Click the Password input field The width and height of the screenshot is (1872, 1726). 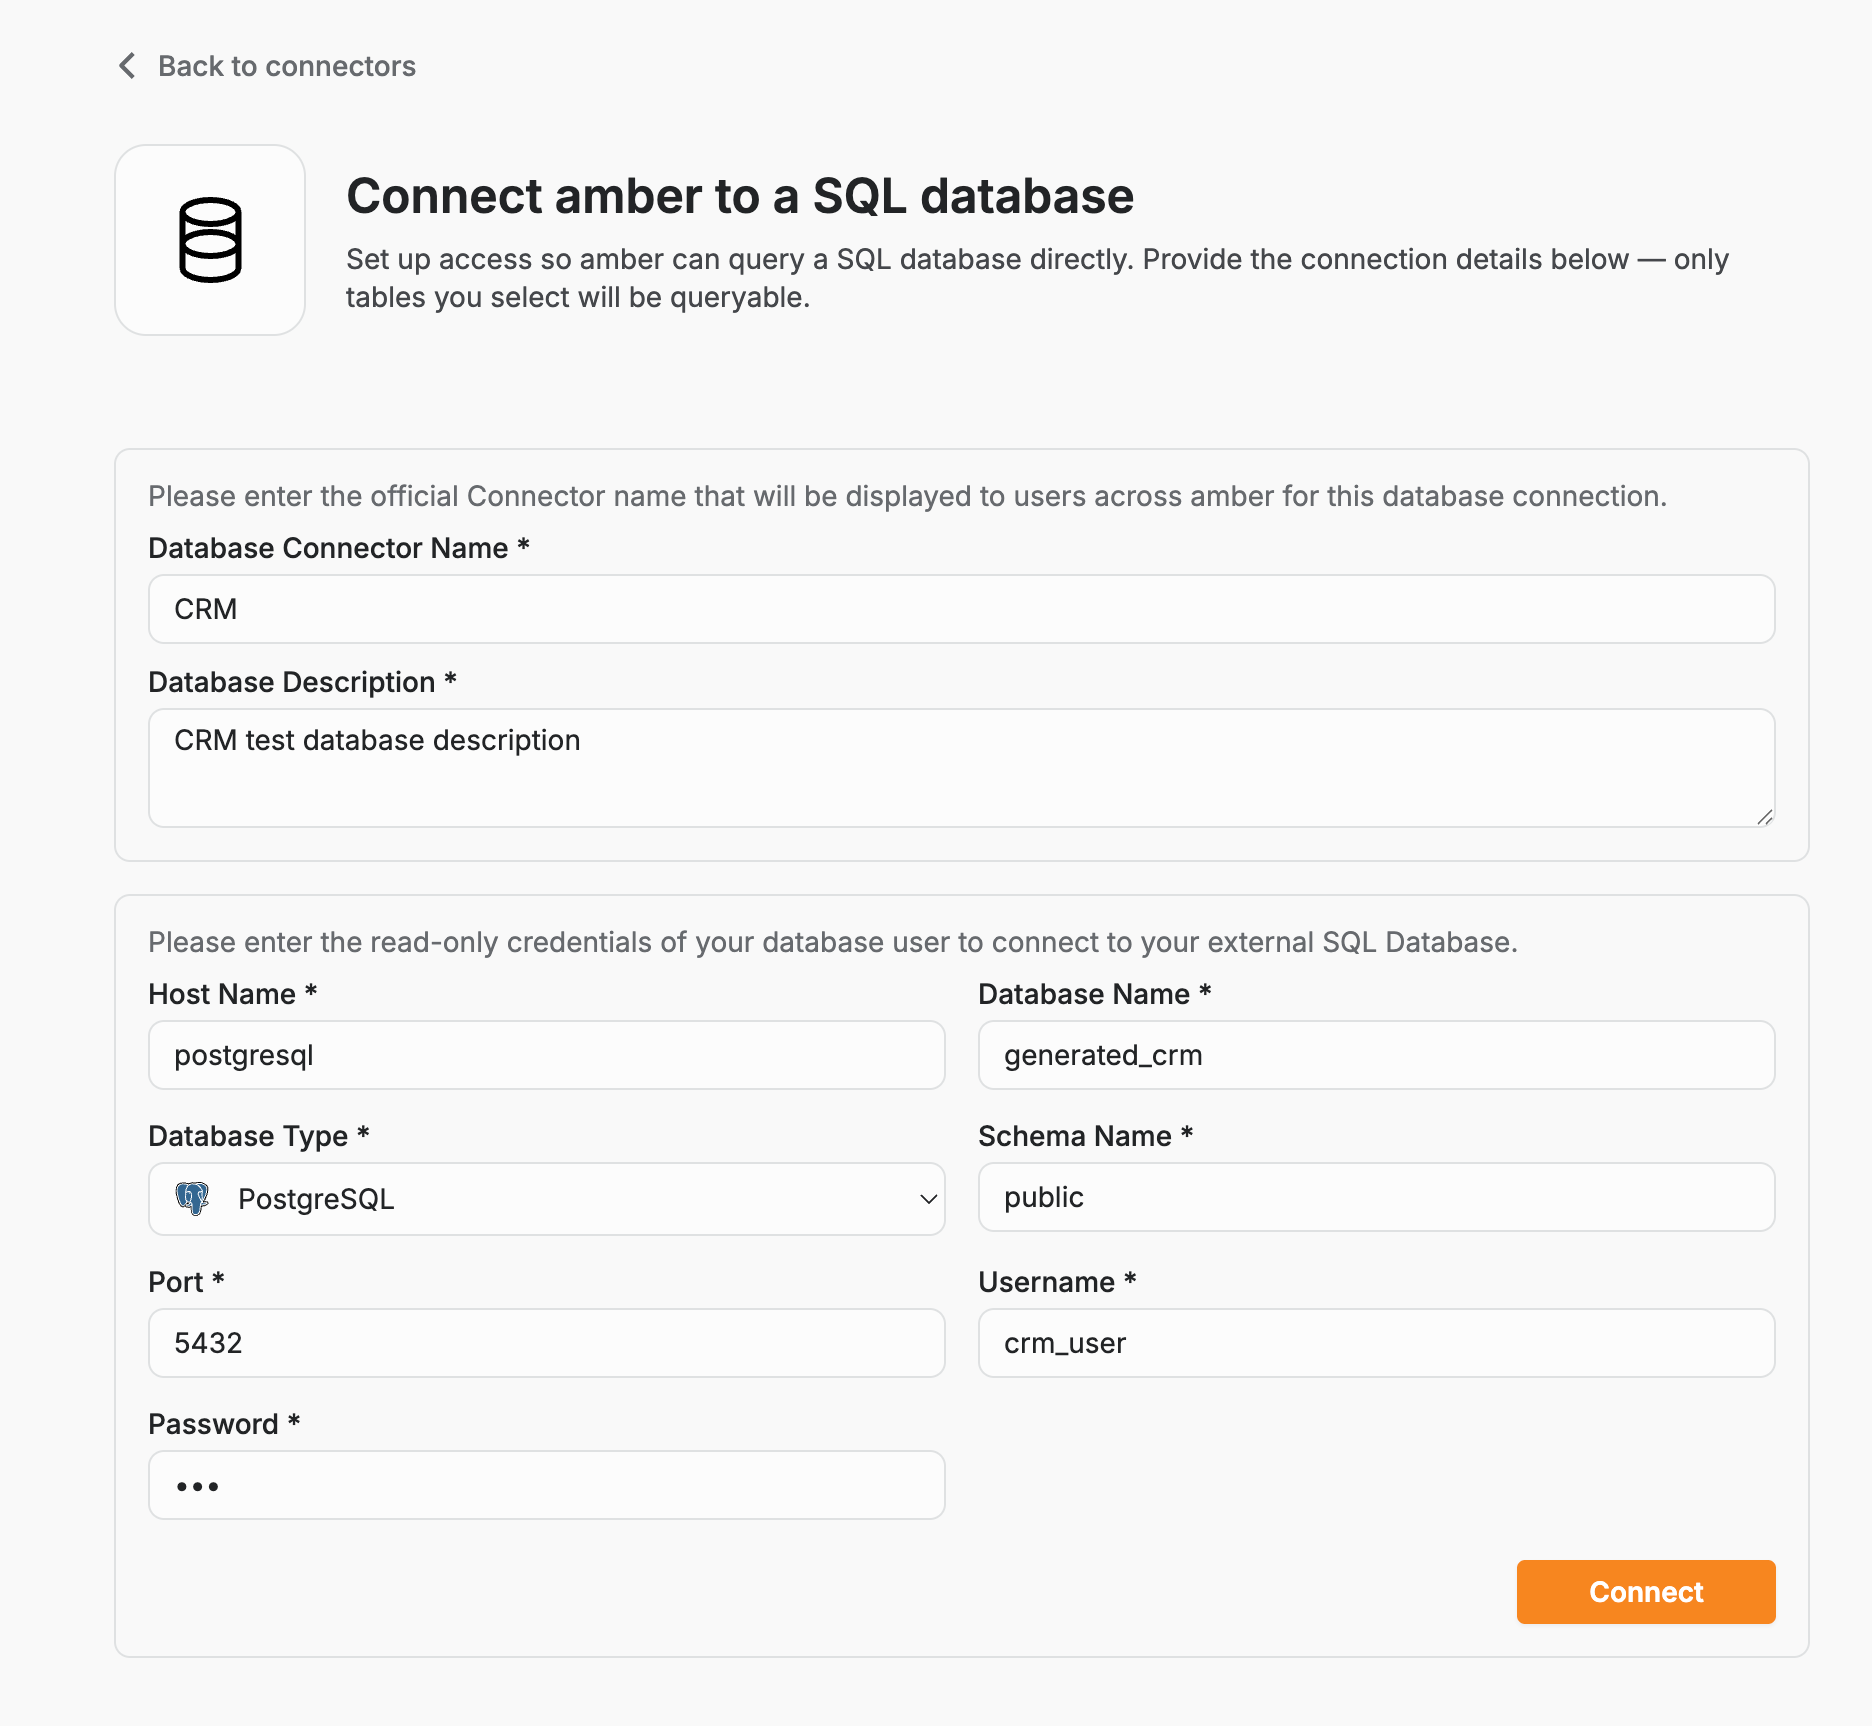pos(546,1485)
